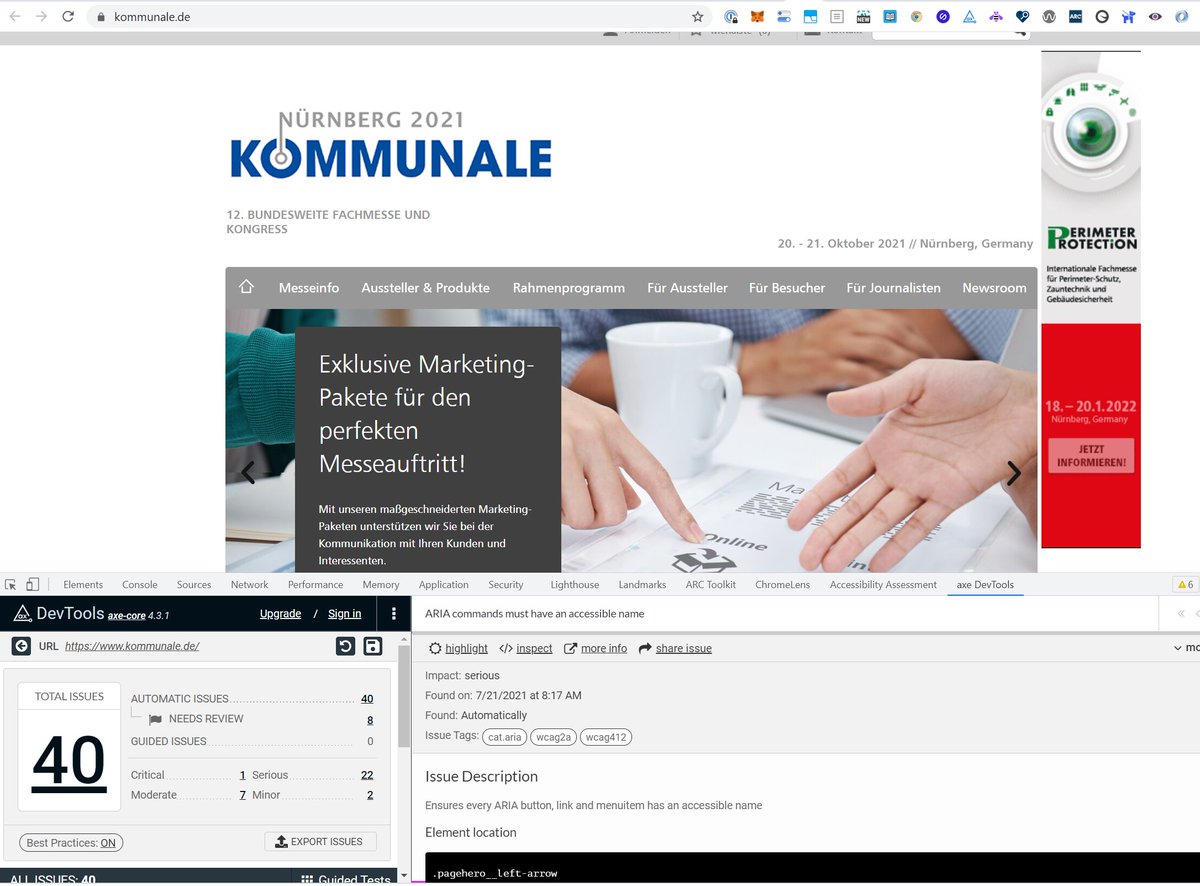Toggle highlight for the ARIA issue
This screenshot has height=886, width=1200.
[434, 648]
